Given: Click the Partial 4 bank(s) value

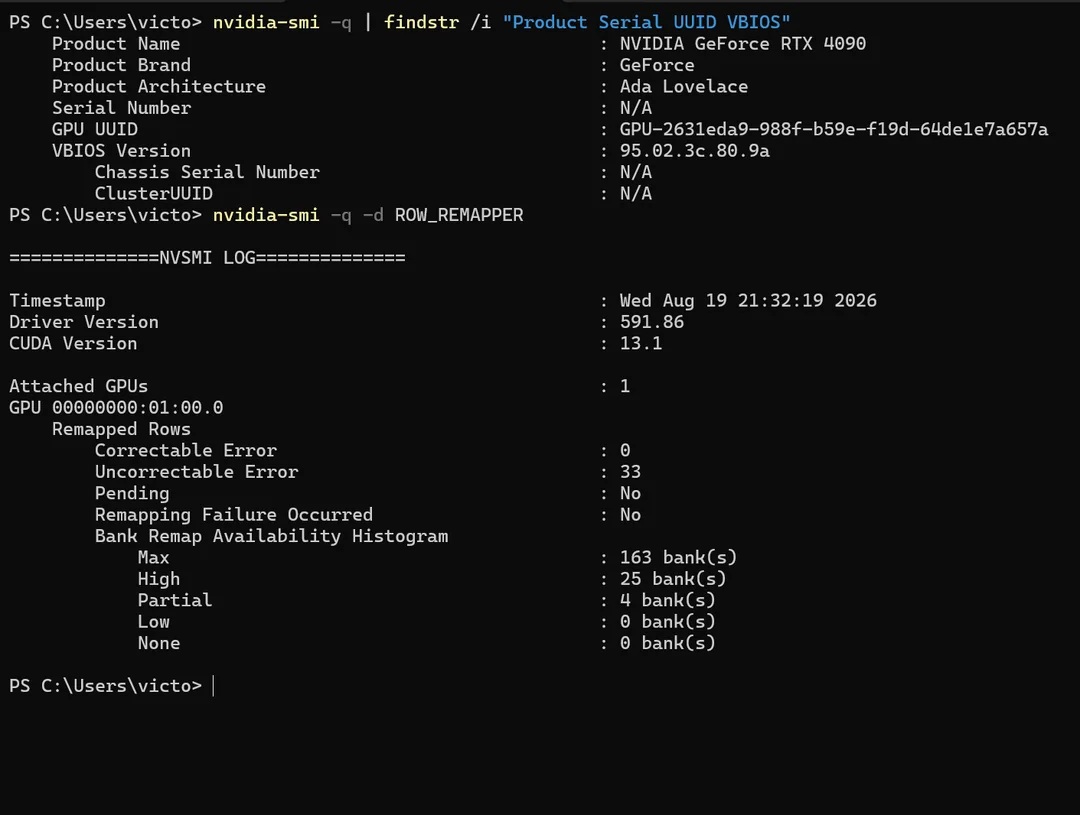Looking at the screenshot, I should click(x=667, y=601).
